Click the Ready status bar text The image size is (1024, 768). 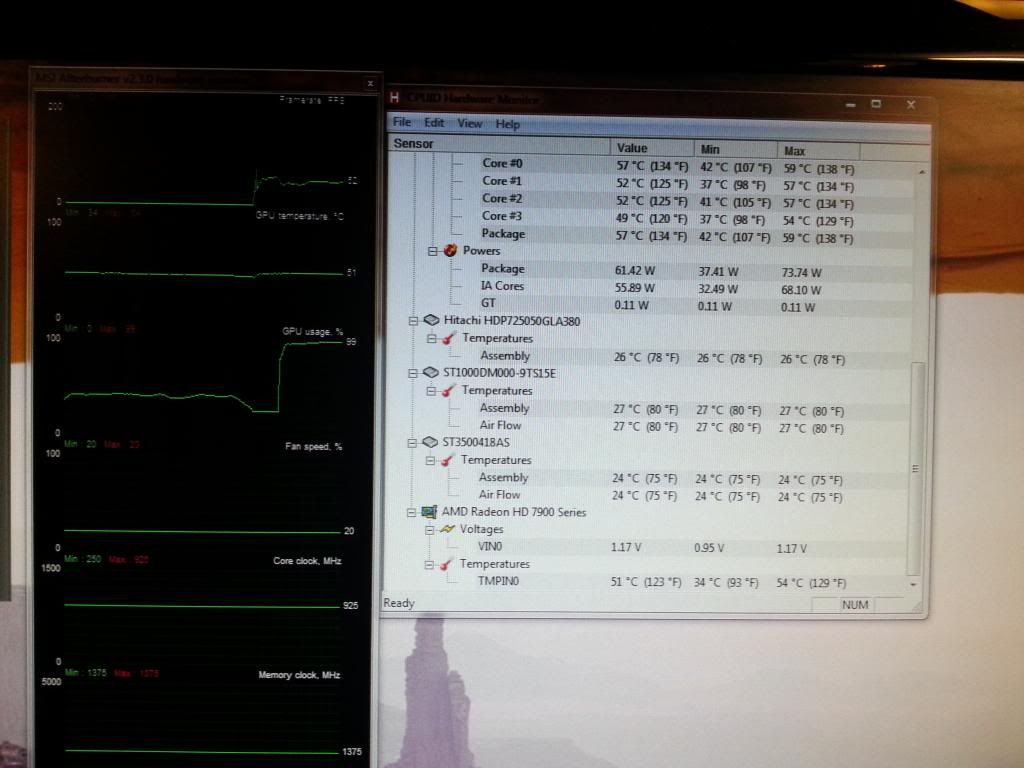pos(399,603)
